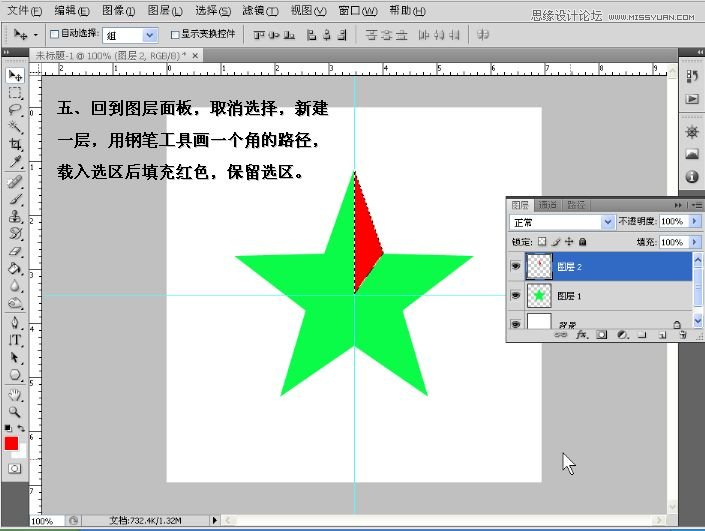Select the History Brush tool
The height and width of the screenshot is (531, 705).
(15, 233)
